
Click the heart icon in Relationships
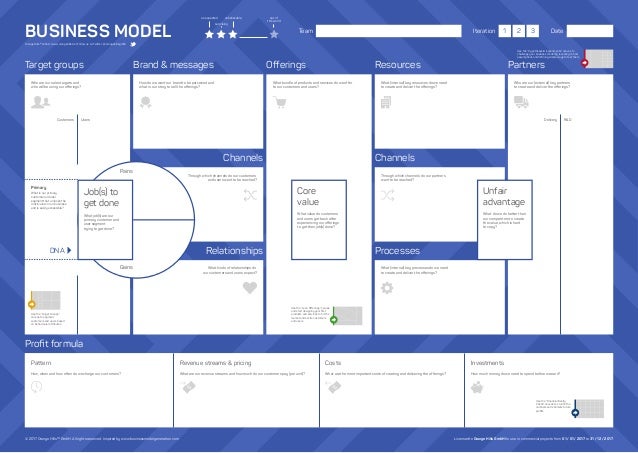(250, 287)
